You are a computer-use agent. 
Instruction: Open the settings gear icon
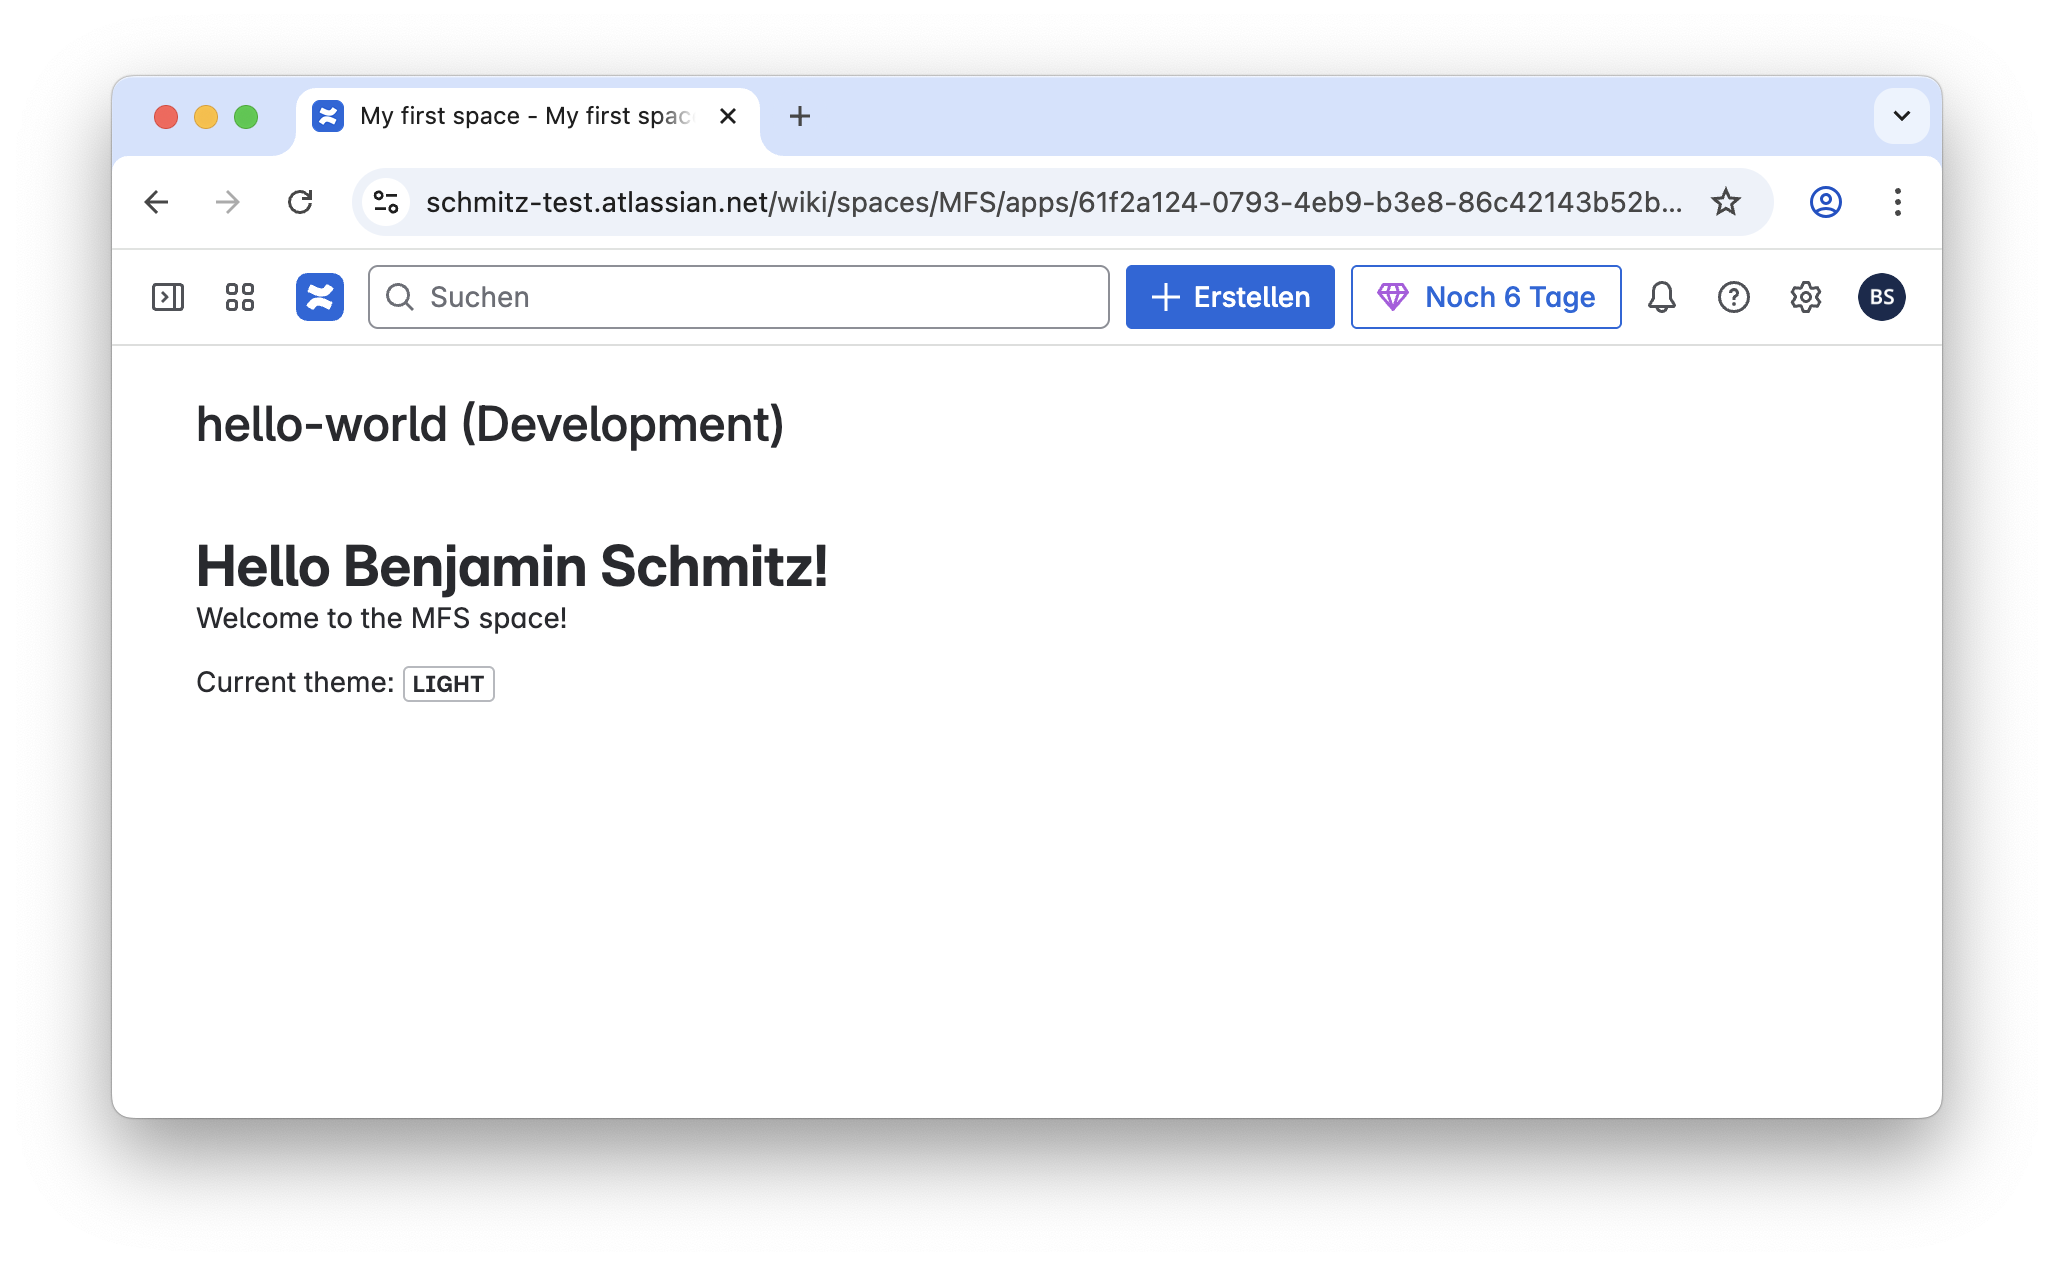1806,297
